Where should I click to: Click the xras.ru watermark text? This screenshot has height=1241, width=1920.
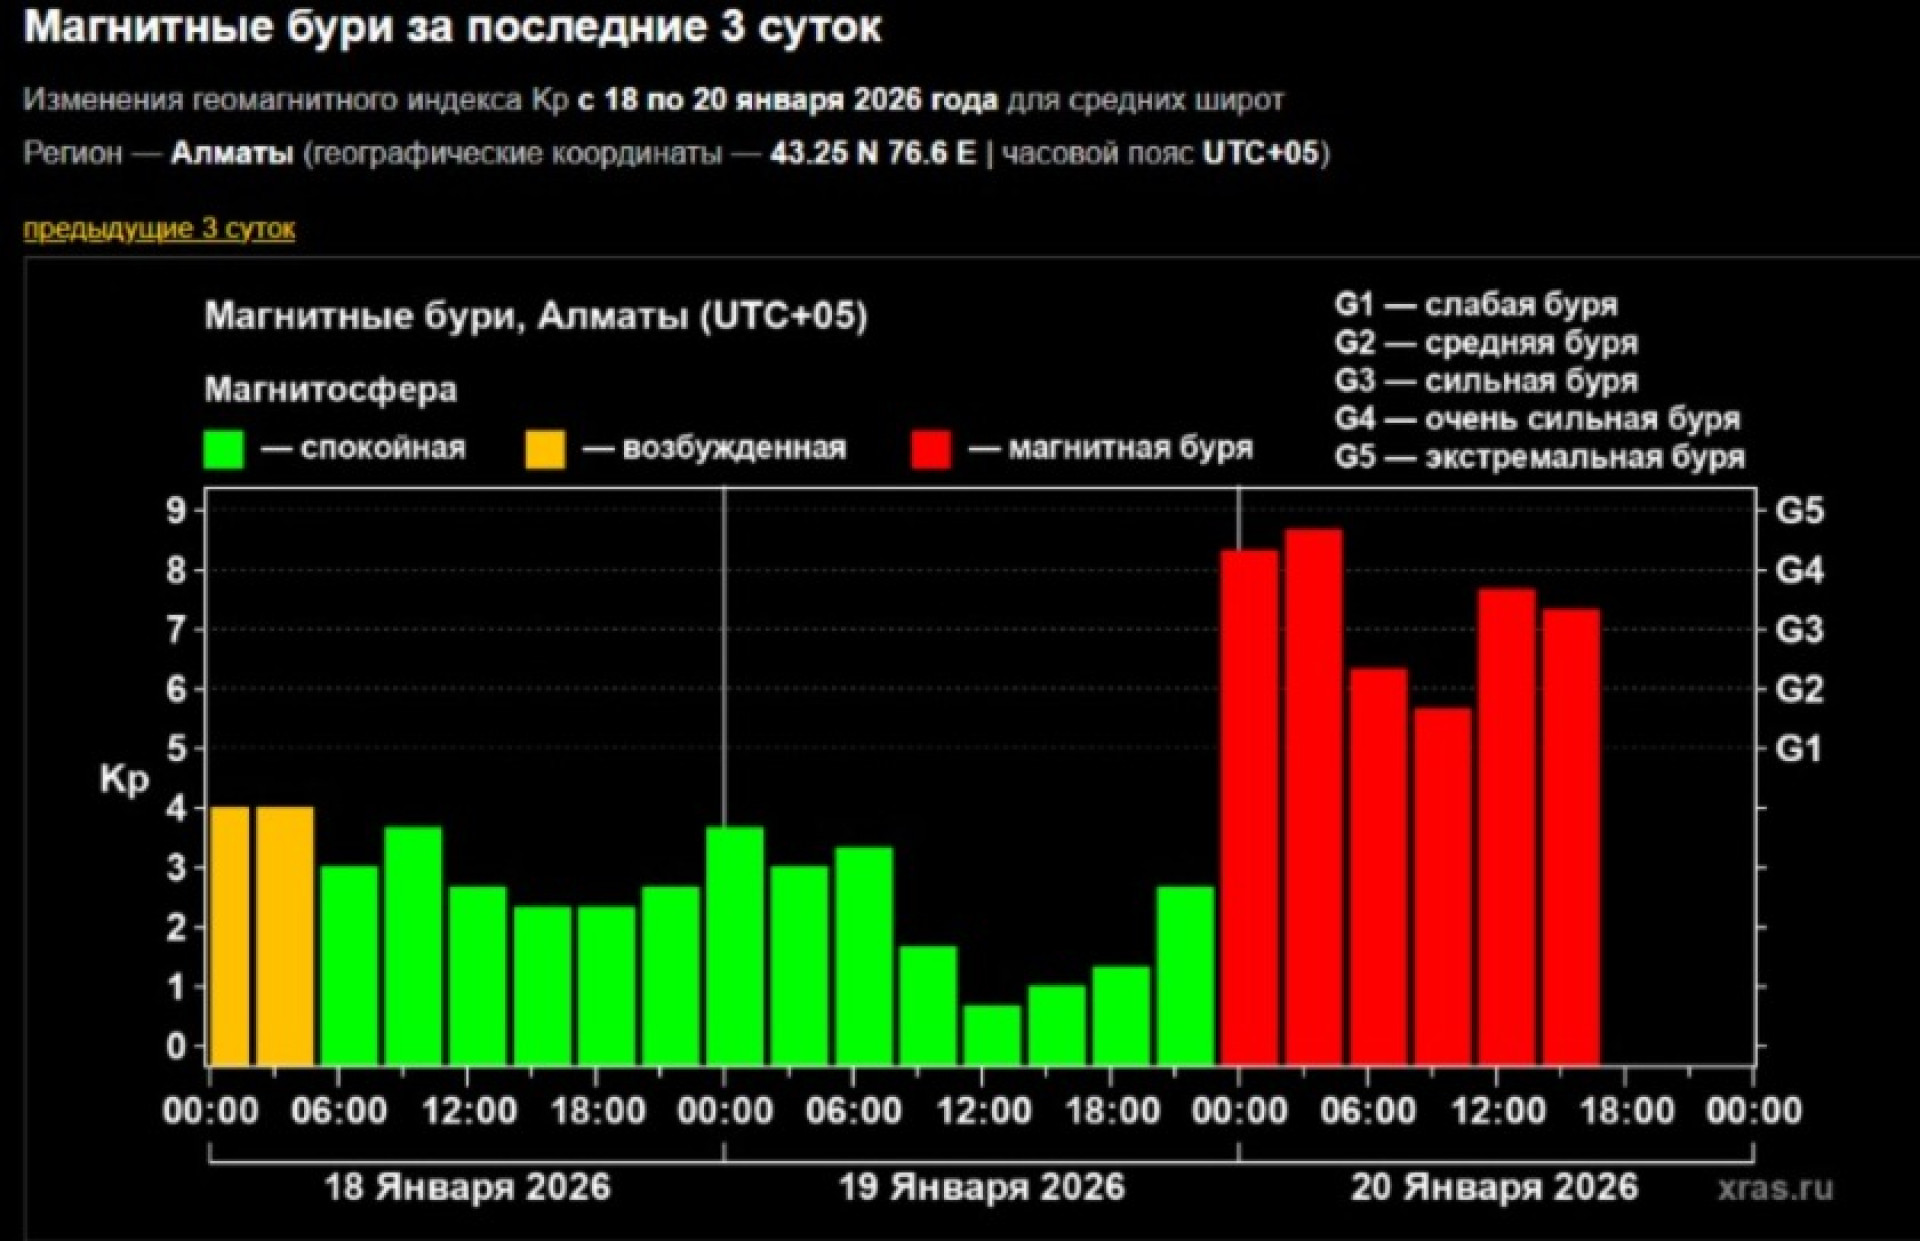(x=1775, y=1188)
